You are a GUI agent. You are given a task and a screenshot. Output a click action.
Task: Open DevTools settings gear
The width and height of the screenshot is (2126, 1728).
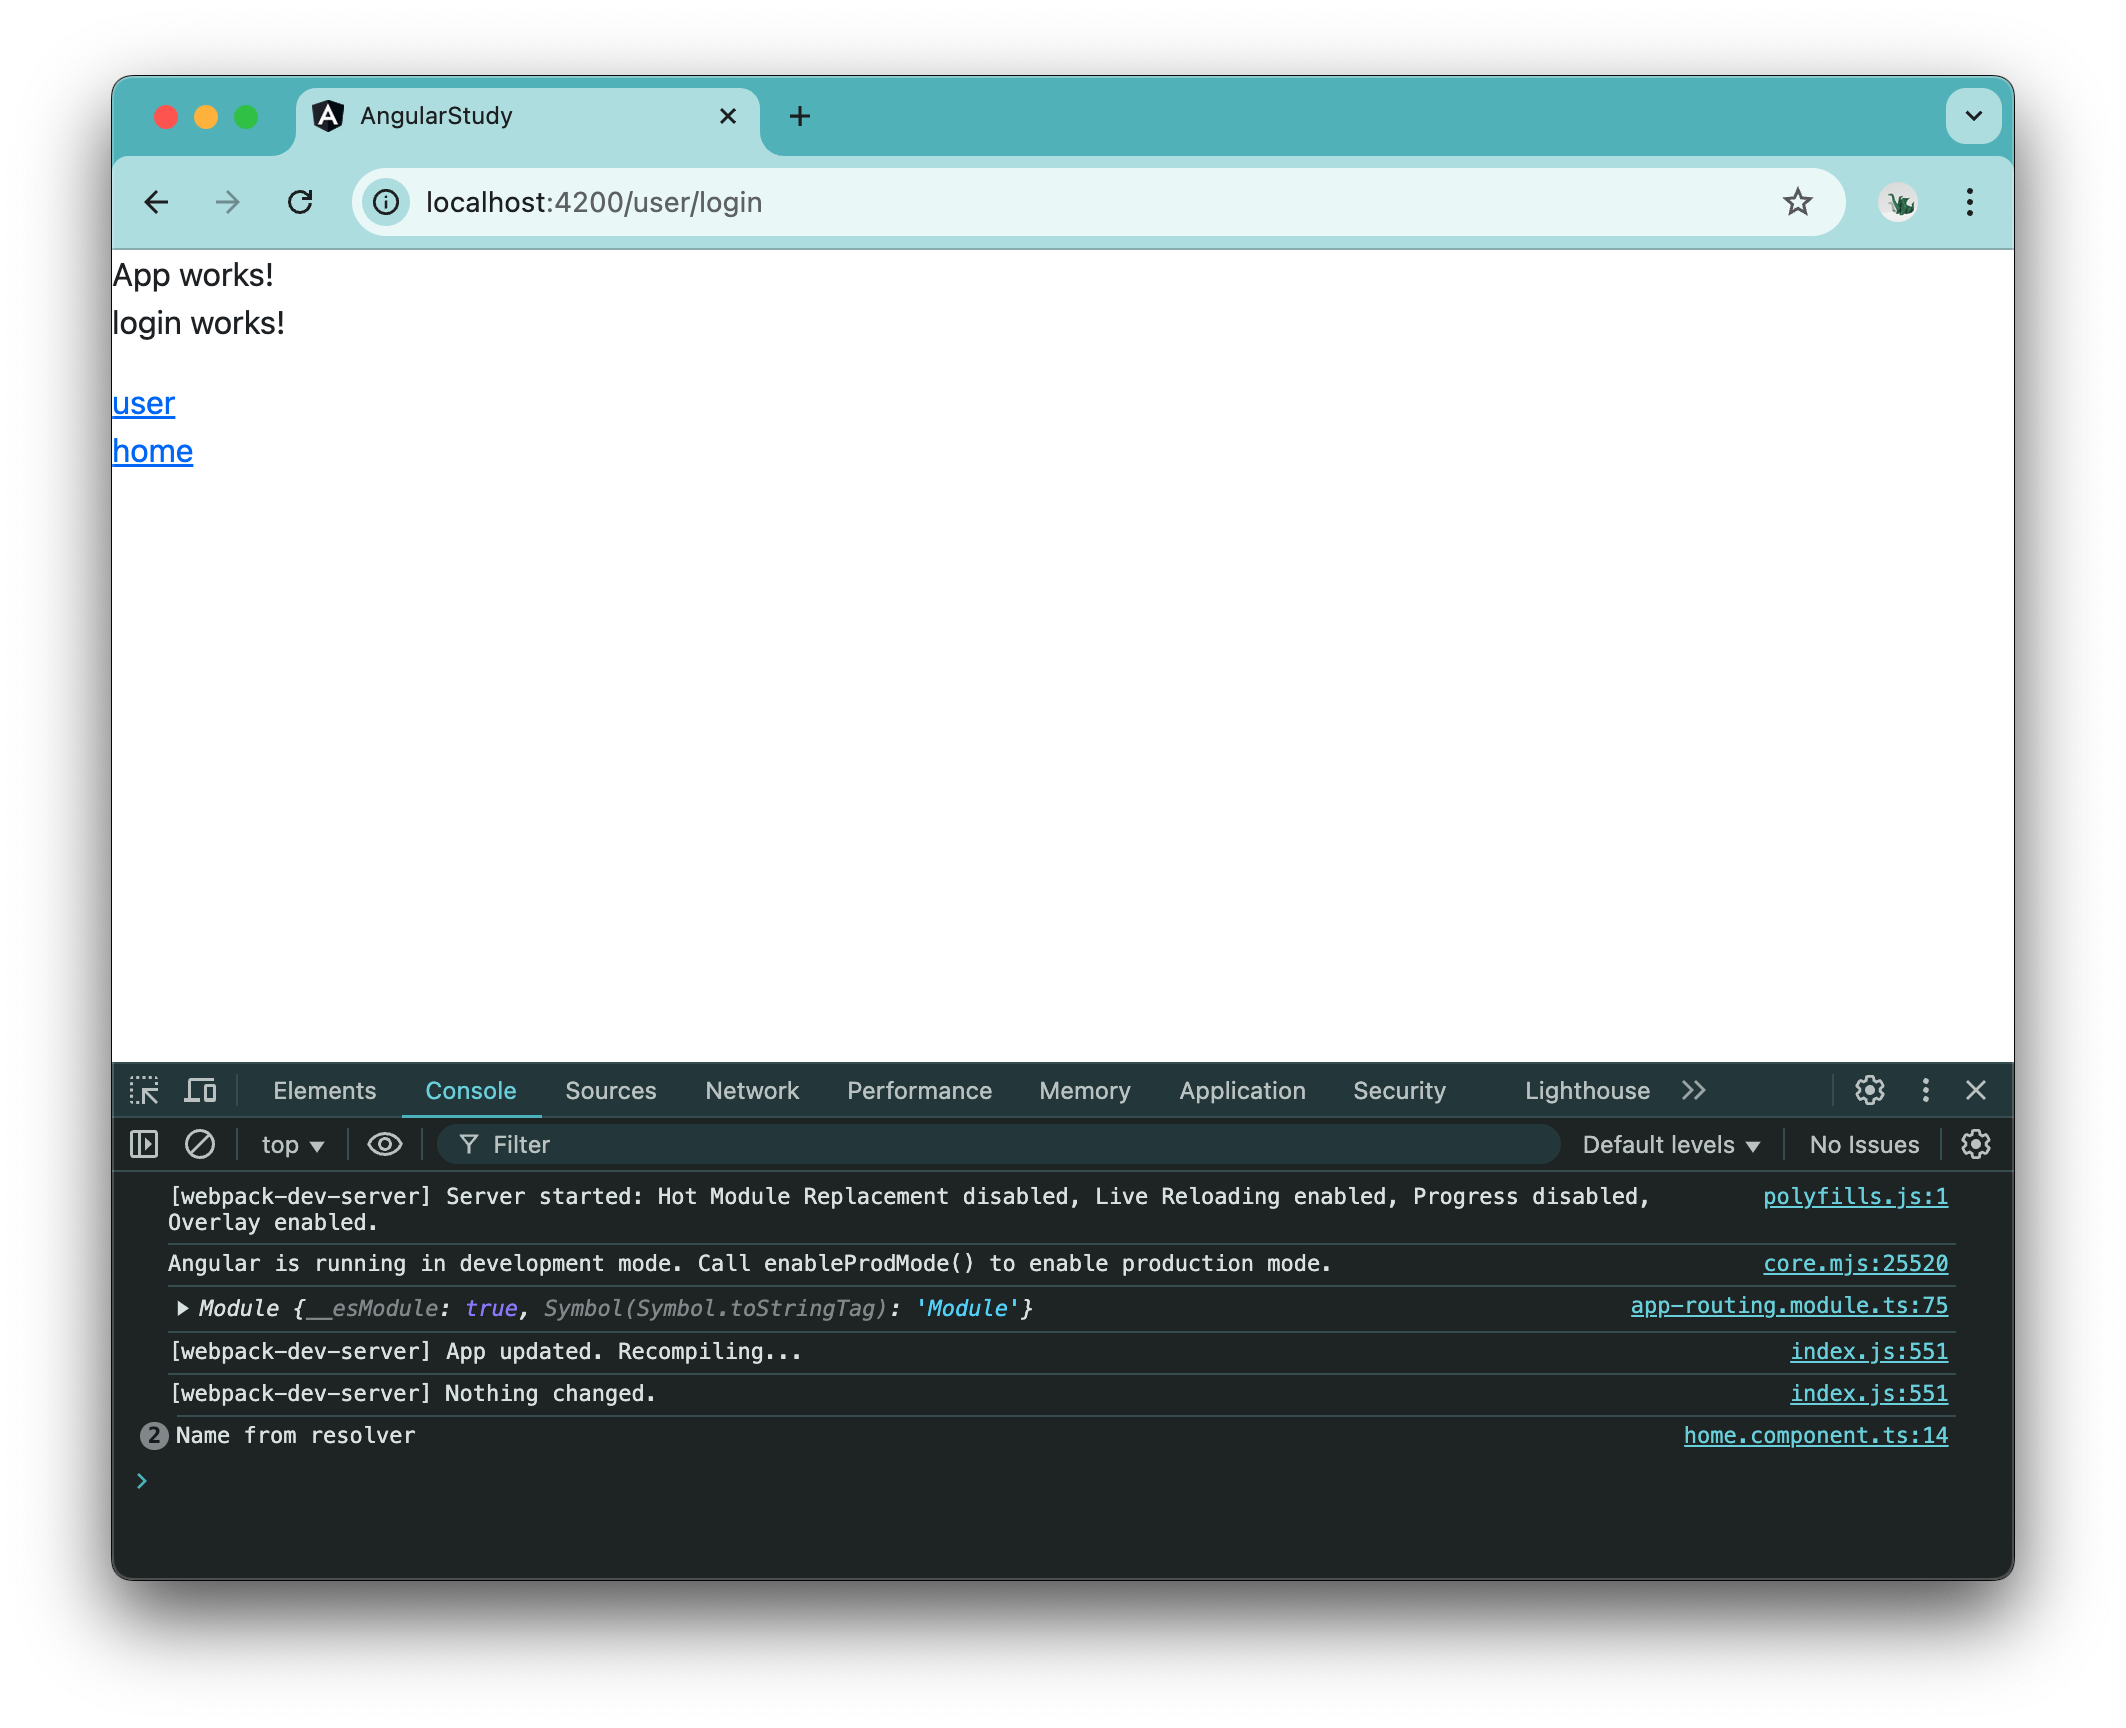click(x=1869, y=1090)
